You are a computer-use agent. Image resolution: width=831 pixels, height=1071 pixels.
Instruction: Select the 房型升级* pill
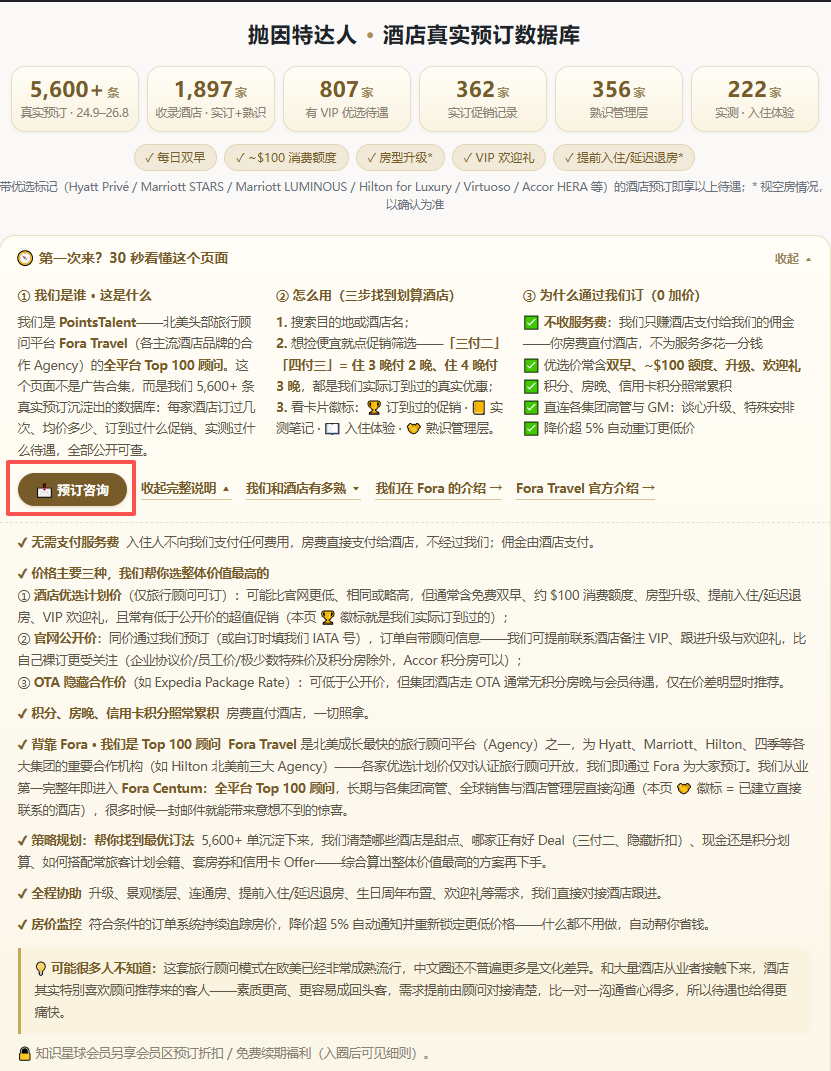tap(400, 158)
